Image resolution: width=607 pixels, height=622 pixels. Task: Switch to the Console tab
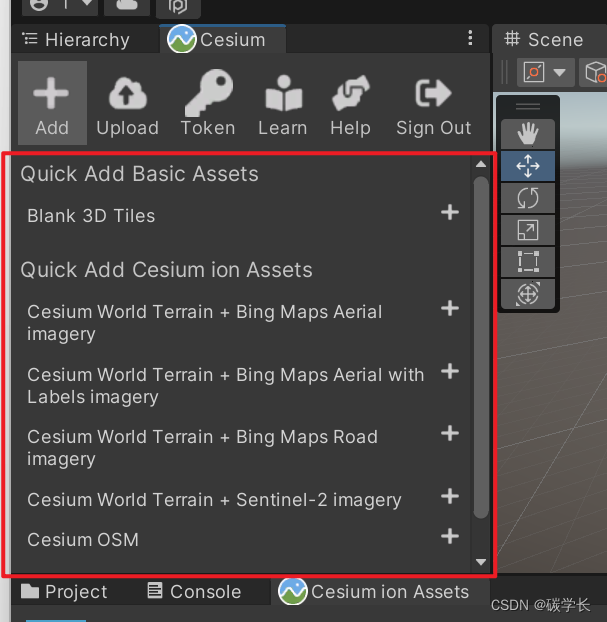click(x=194, y=592)
